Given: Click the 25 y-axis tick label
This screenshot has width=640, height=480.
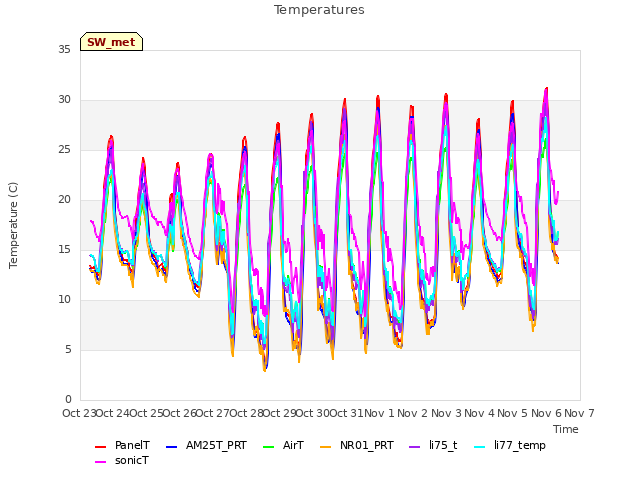Looking at the screenshot, I should coord(64,149).
